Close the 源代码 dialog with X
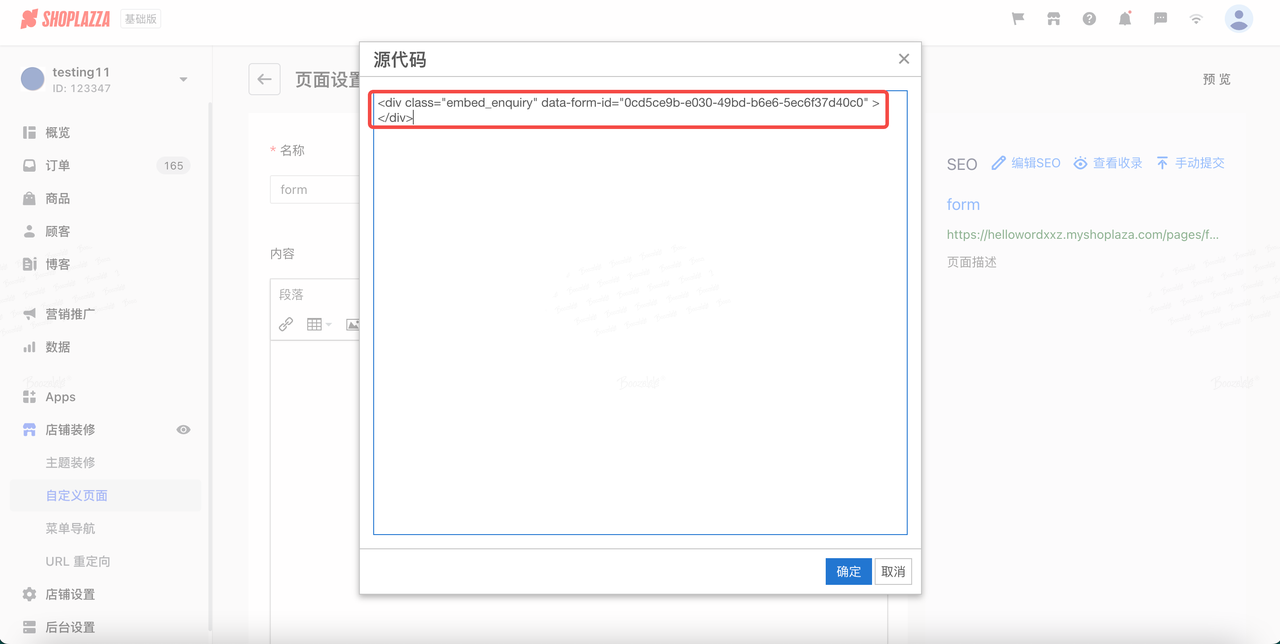 (x=904, y=59)
